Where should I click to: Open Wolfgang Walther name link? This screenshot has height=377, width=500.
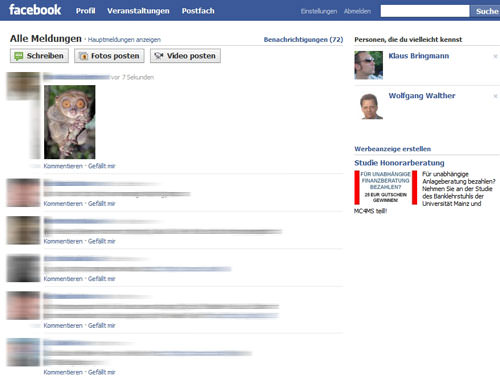422,96
